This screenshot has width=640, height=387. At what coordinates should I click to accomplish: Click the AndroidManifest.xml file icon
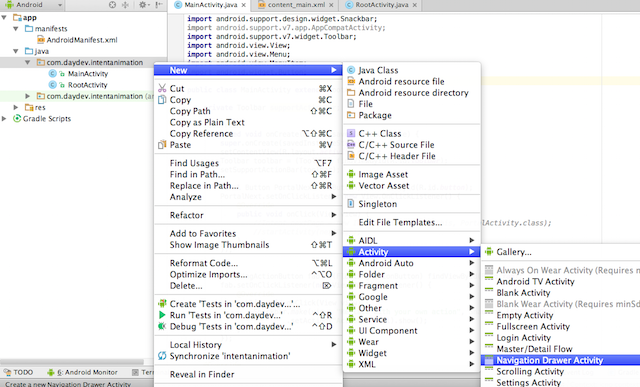pyautogui.click(x=41, y=40)
